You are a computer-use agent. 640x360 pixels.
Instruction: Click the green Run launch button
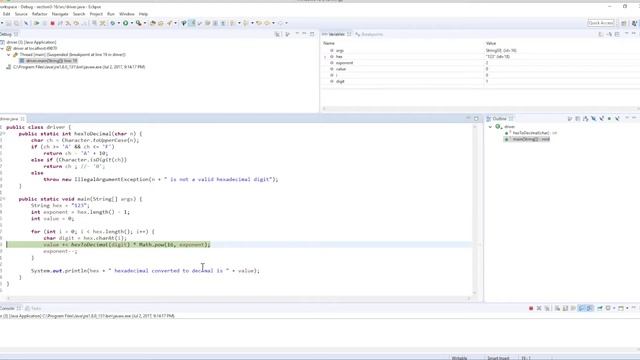pyautogui.click(x=126, y=23)
